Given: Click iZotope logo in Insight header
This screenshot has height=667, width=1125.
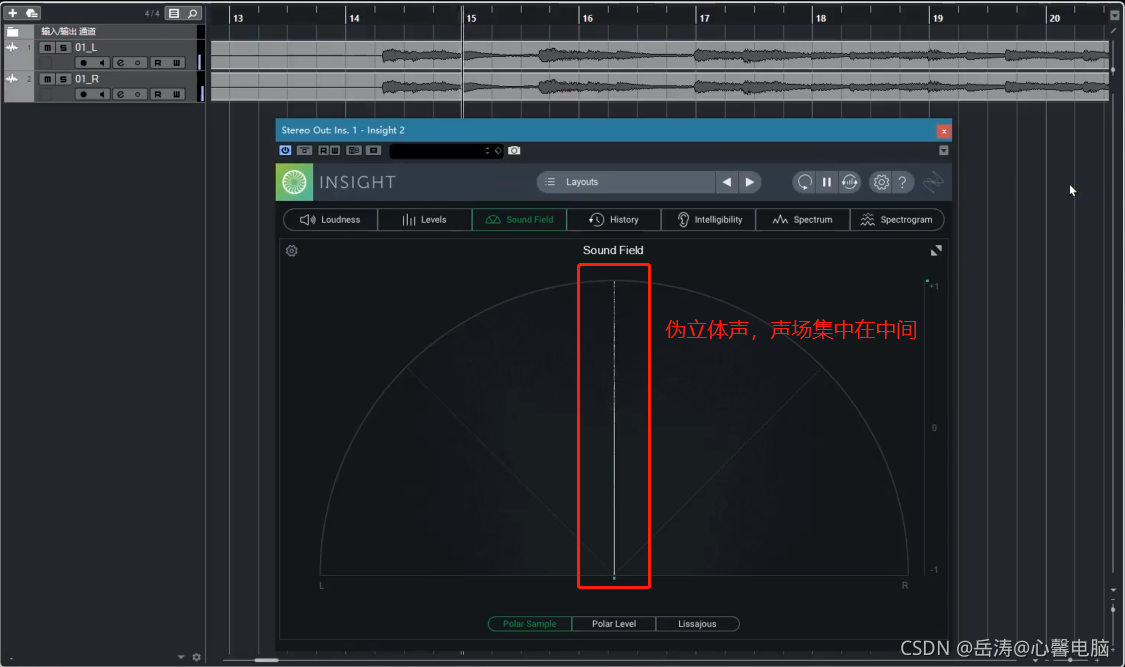Looking at the screenshot, I should click(933, 182).
